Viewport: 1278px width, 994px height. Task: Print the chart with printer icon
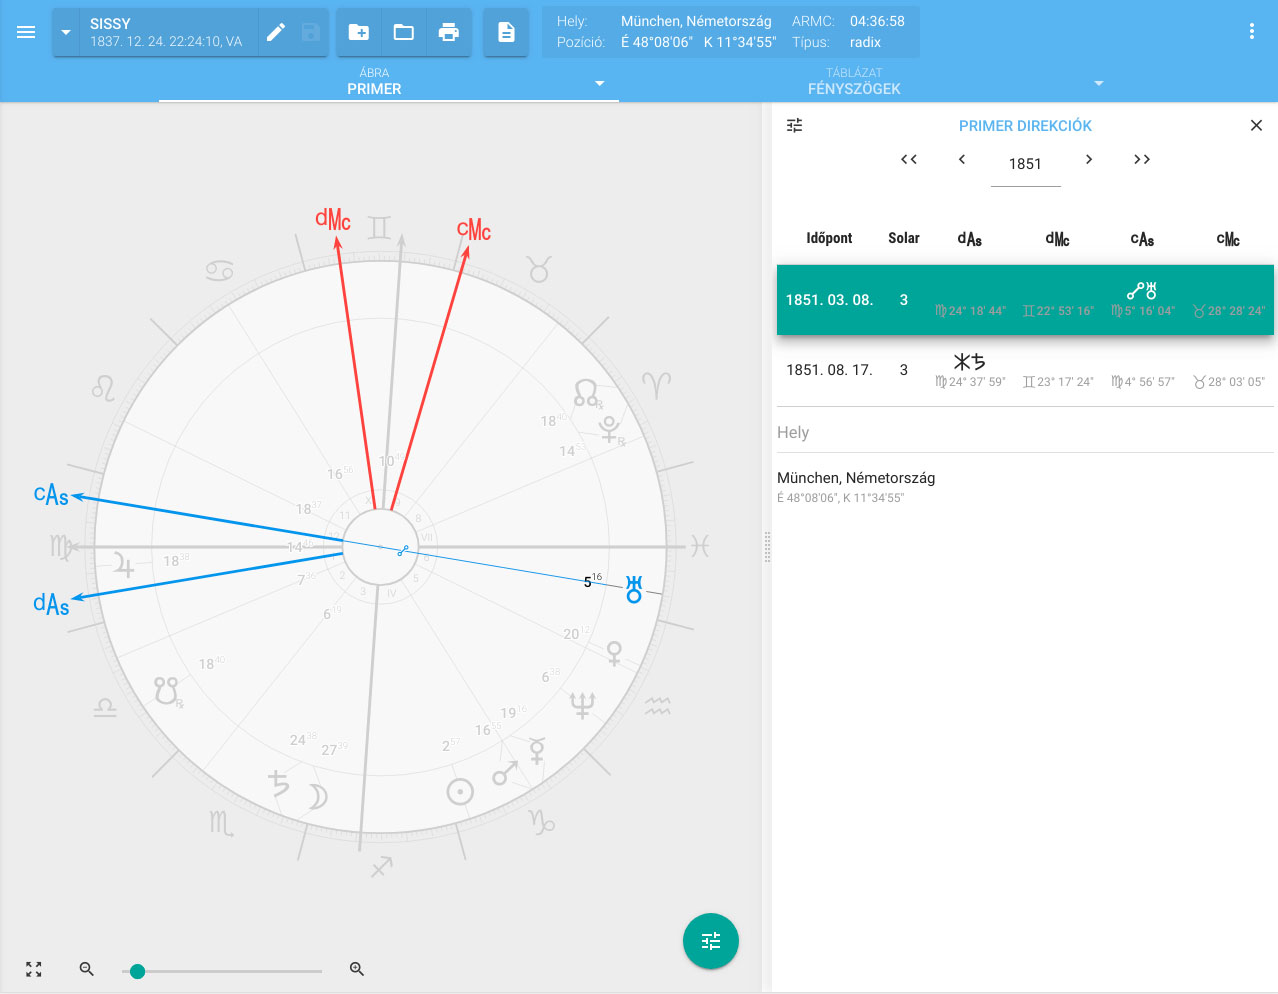coord(449,32)
